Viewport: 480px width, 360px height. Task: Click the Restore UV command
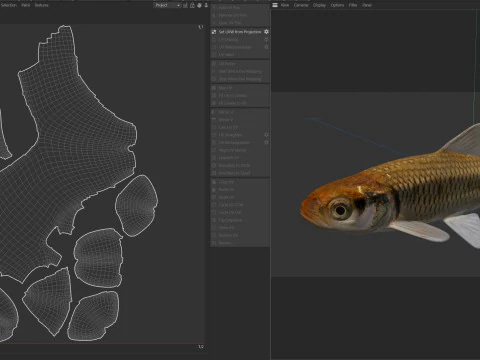pyautogui.click(x=228, y=235)
